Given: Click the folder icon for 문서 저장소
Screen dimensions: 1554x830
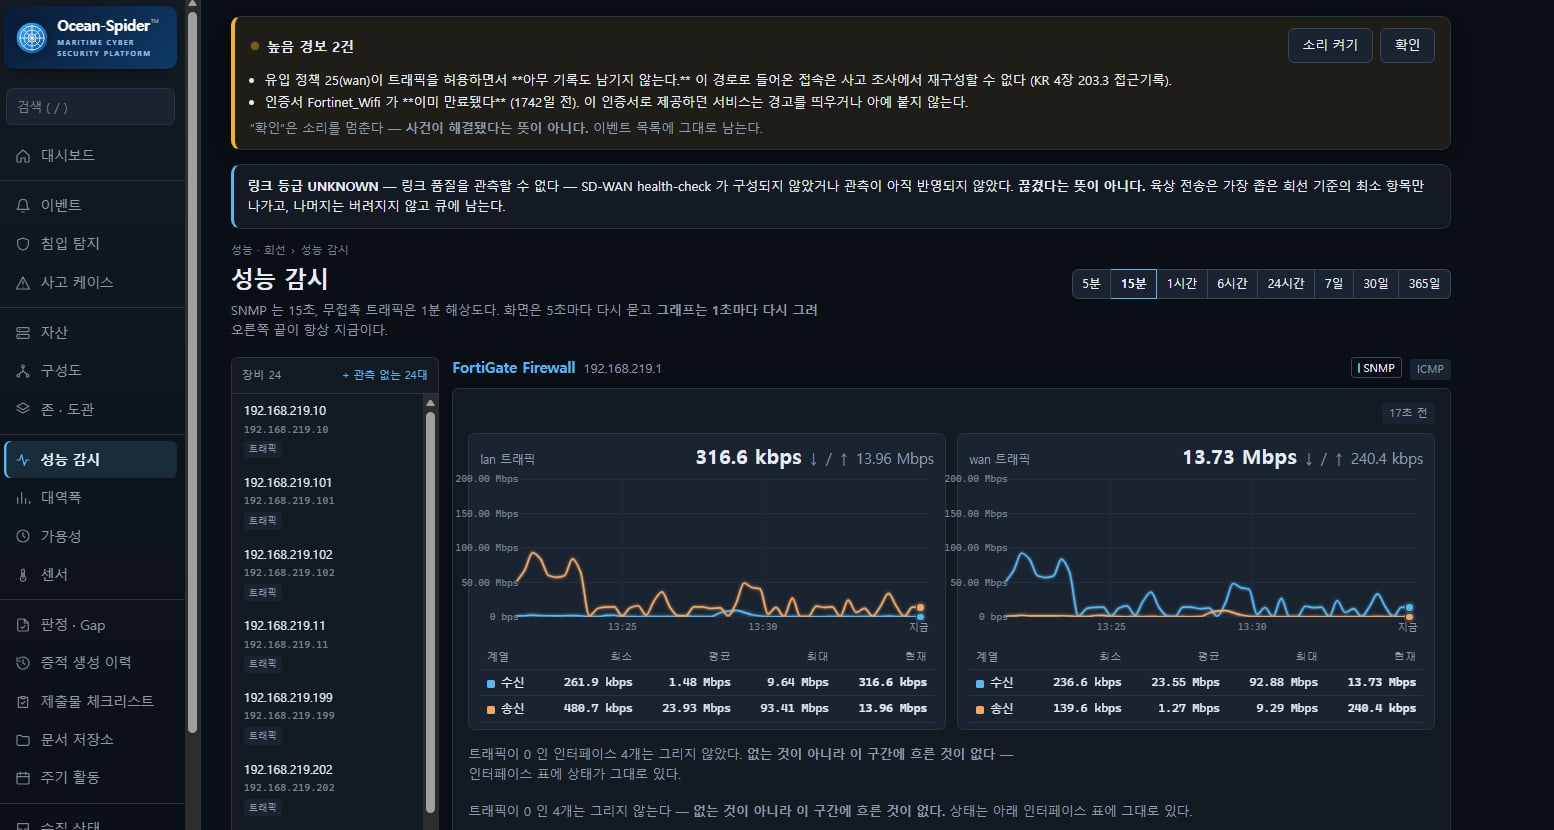Looking at the screenshot, I should click(x=23, y=740).
